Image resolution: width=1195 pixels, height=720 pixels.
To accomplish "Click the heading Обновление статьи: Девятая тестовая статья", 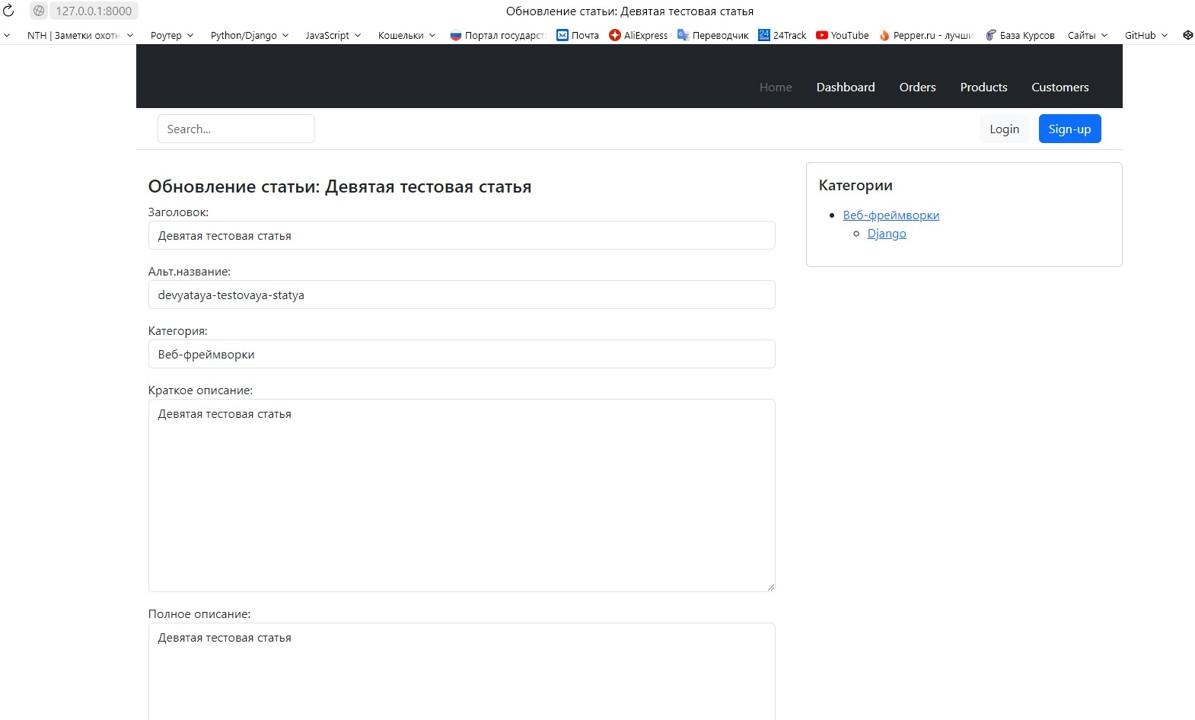I will point(339,187).
